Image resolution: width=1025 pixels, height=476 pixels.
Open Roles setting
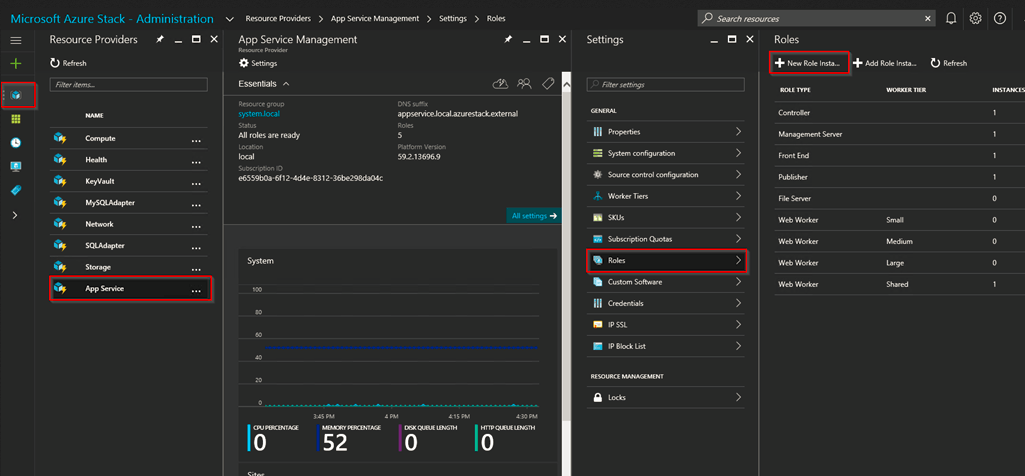(667, 260)
